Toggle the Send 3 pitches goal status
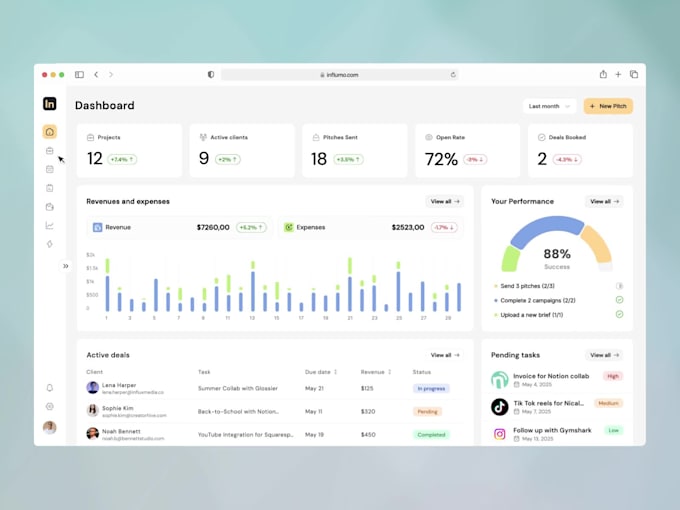 (x=620, y=286)
